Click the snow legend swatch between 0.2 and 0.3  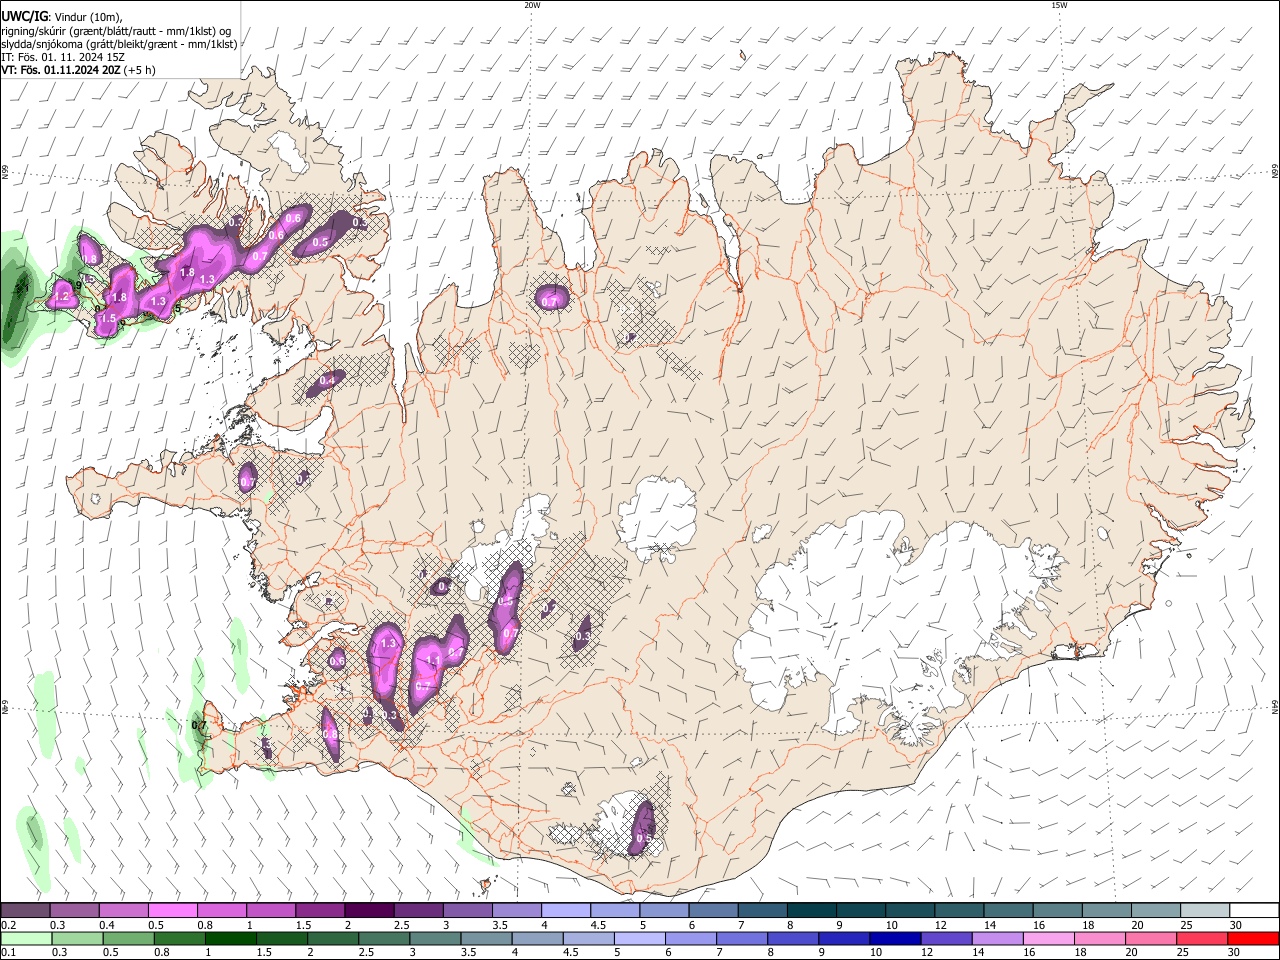tap(25, 910)
